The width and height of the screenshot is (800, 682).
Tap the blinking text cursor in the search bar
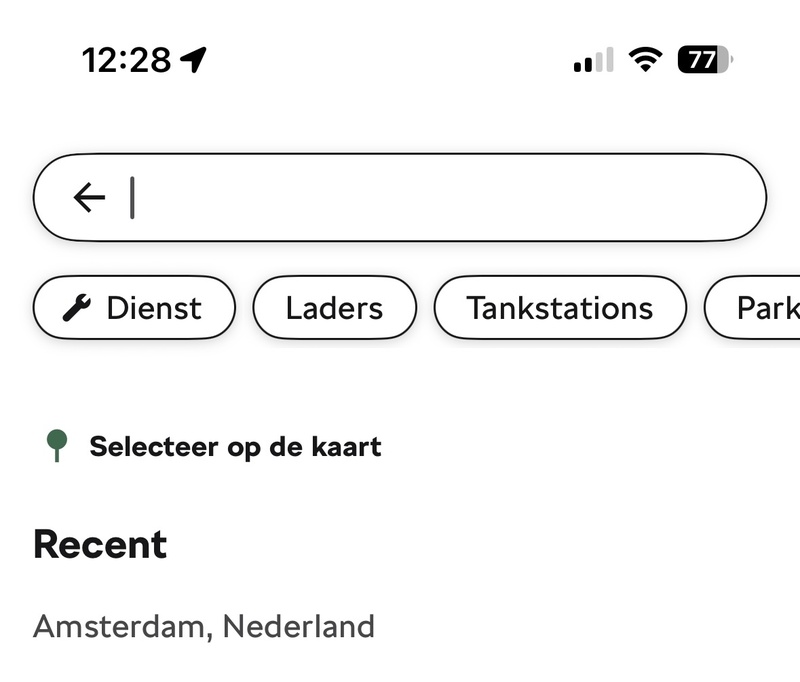(x=132, y=198)
